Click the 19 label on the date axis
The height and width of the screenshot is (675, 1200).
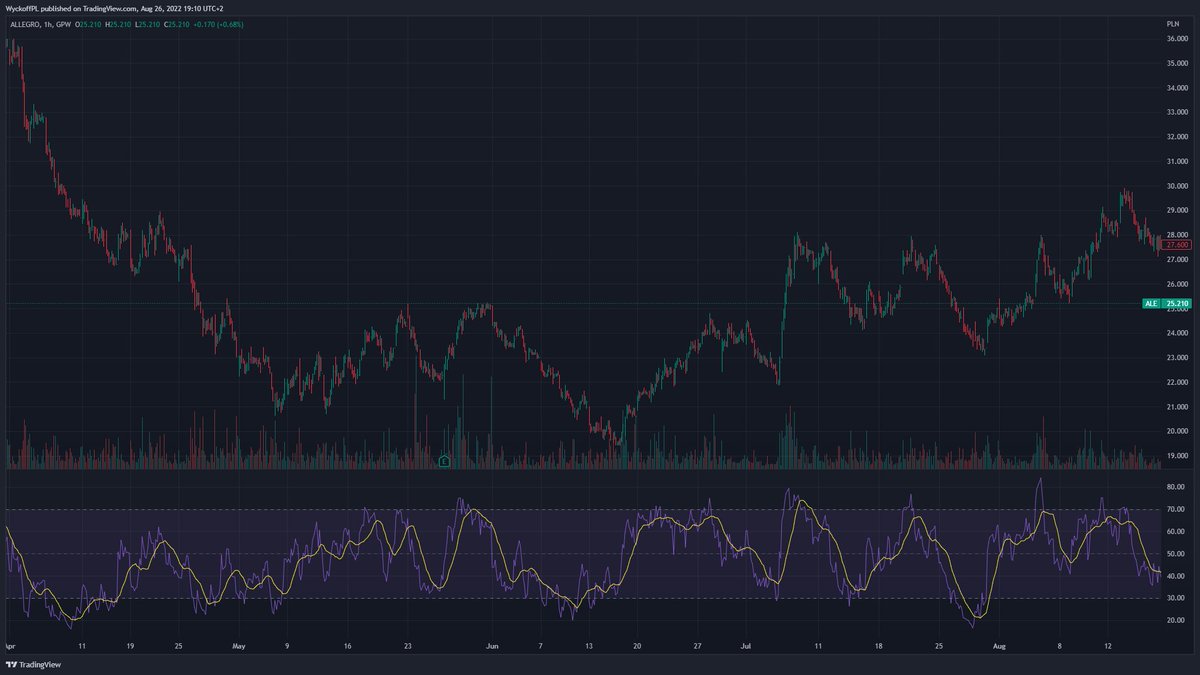tap(130, 646)
